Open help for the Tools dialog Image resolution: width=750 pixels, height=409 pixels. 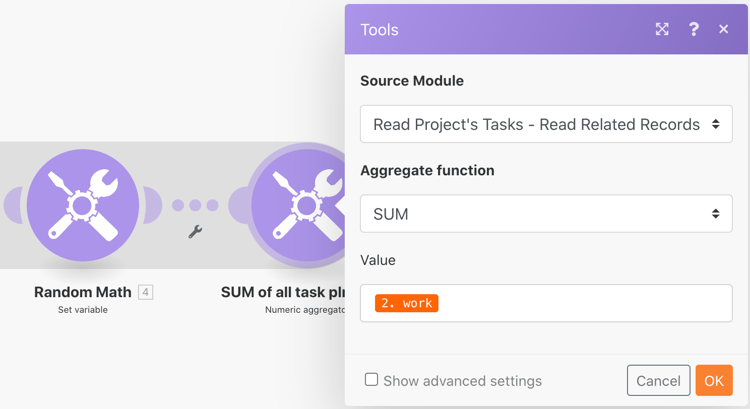click(693, 30)
